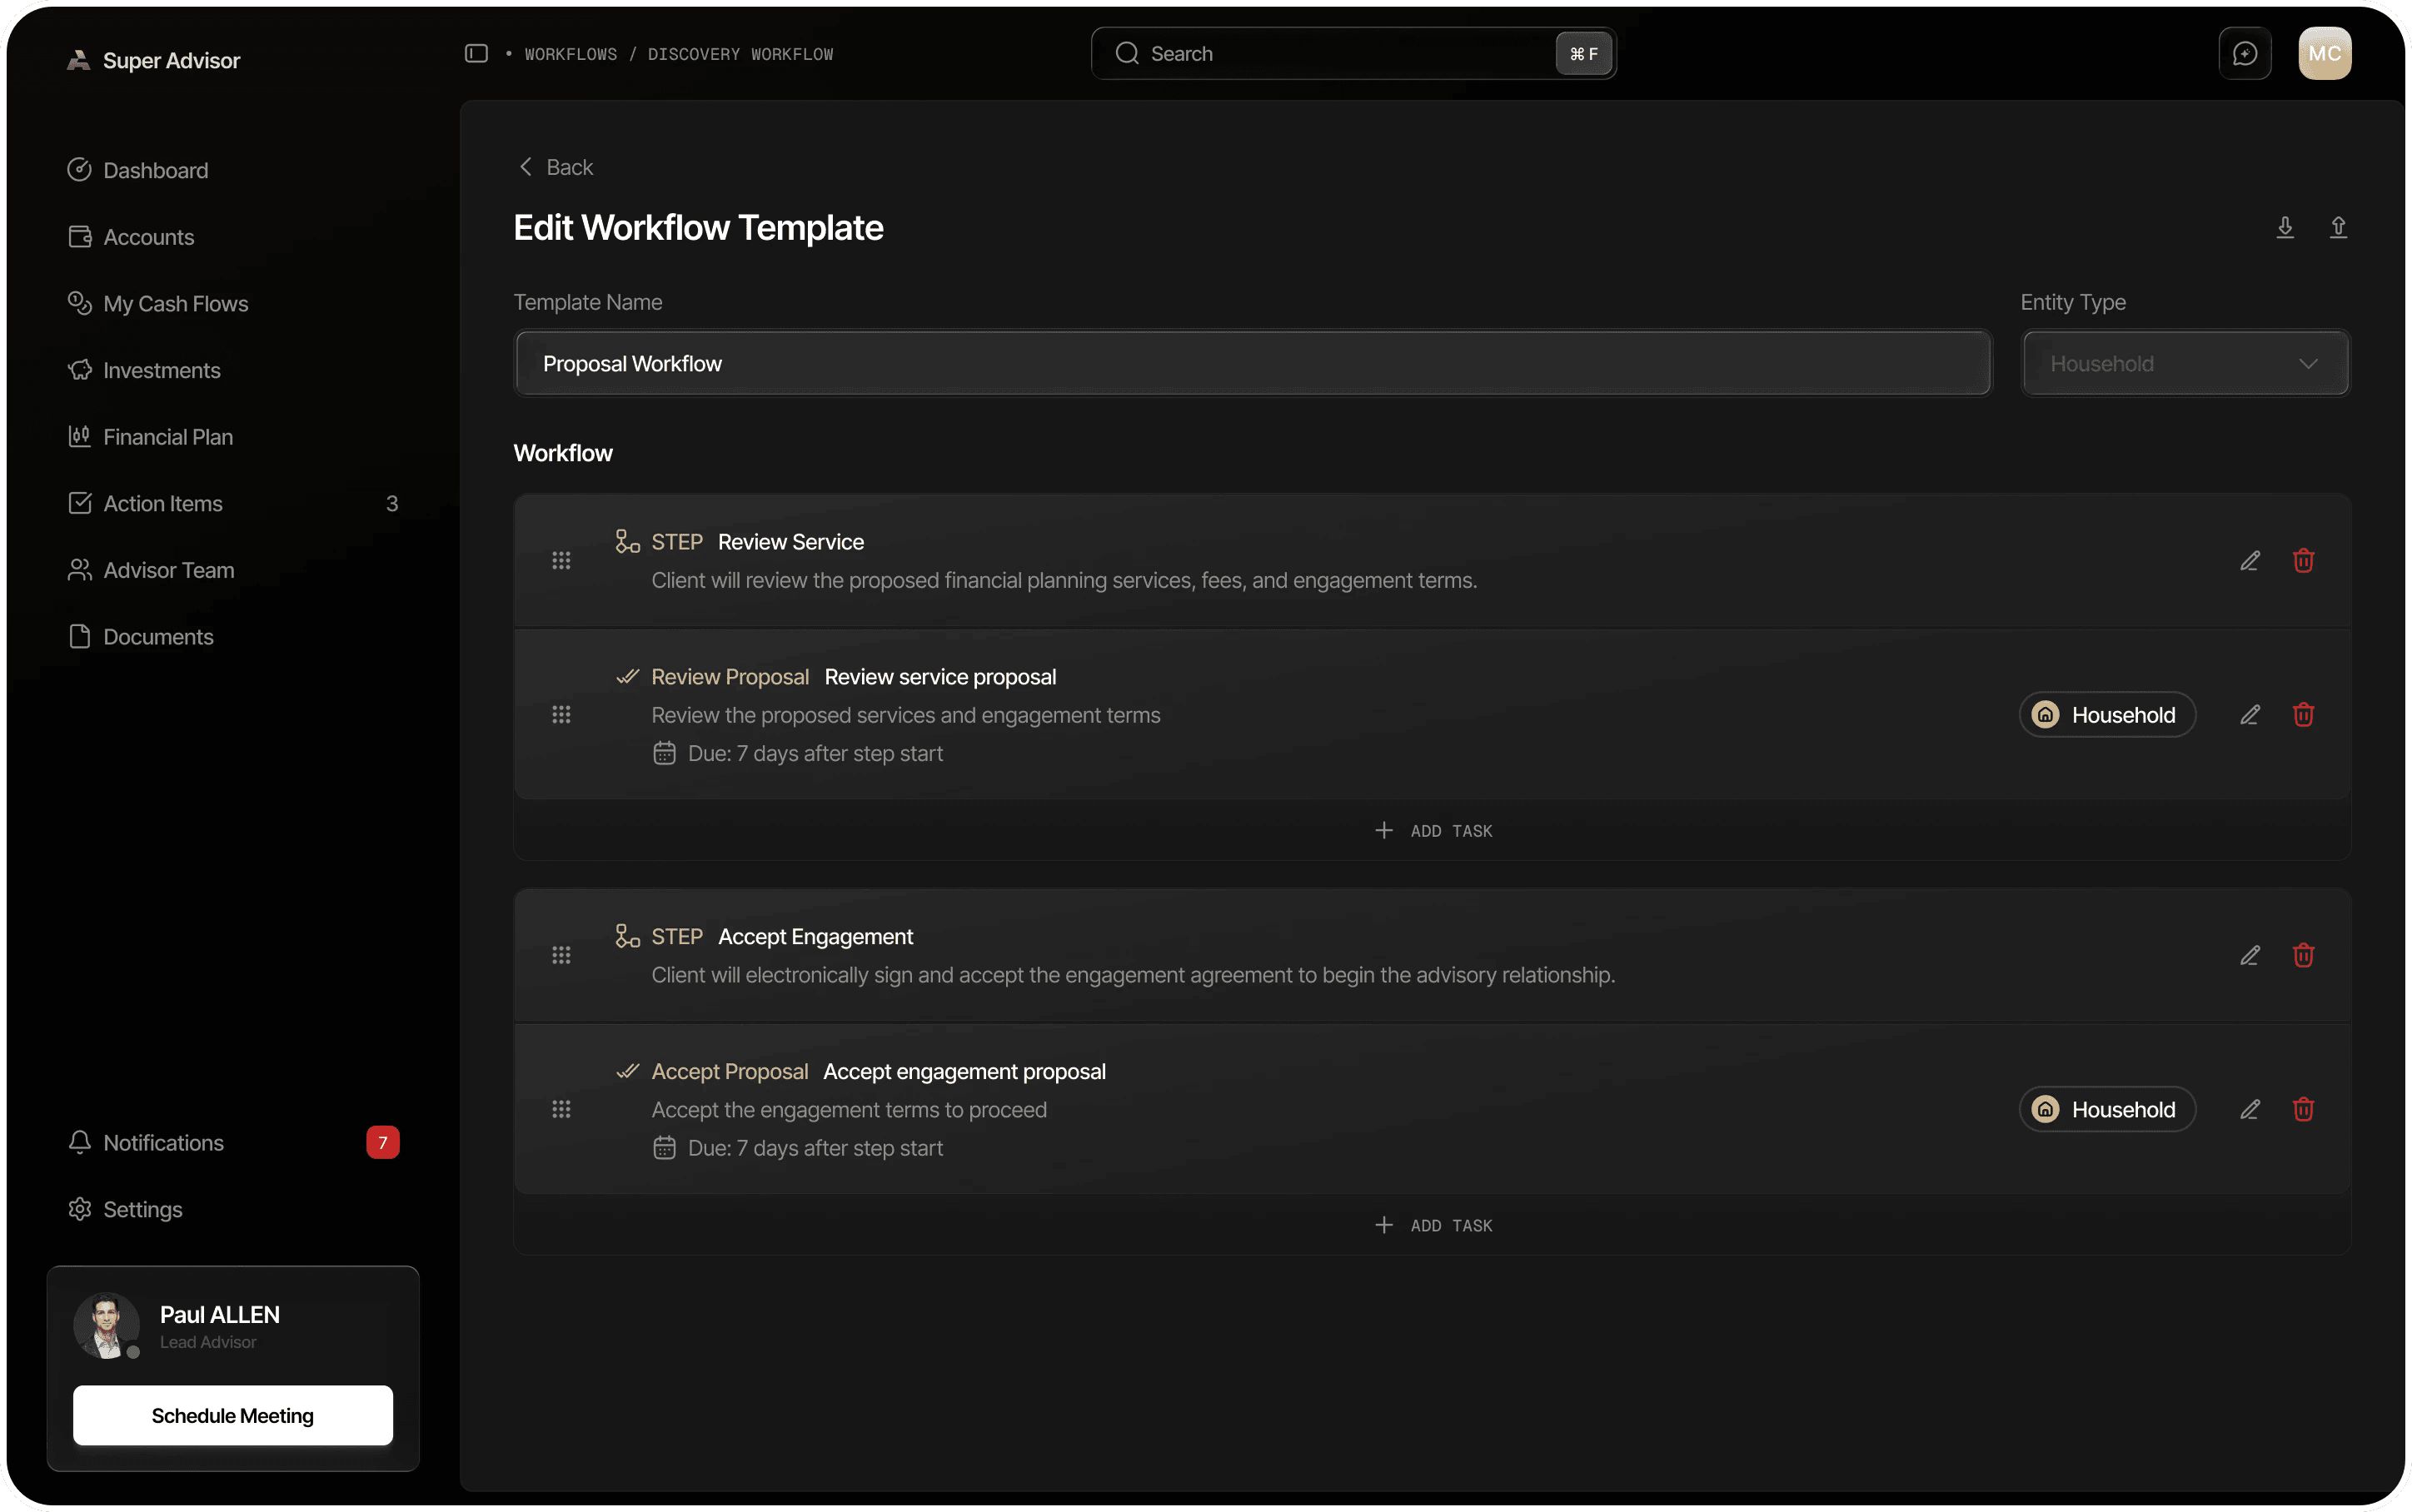Open Investments in sidebar
This screenshot has height=1512, width=2412.
click(143, 370)
